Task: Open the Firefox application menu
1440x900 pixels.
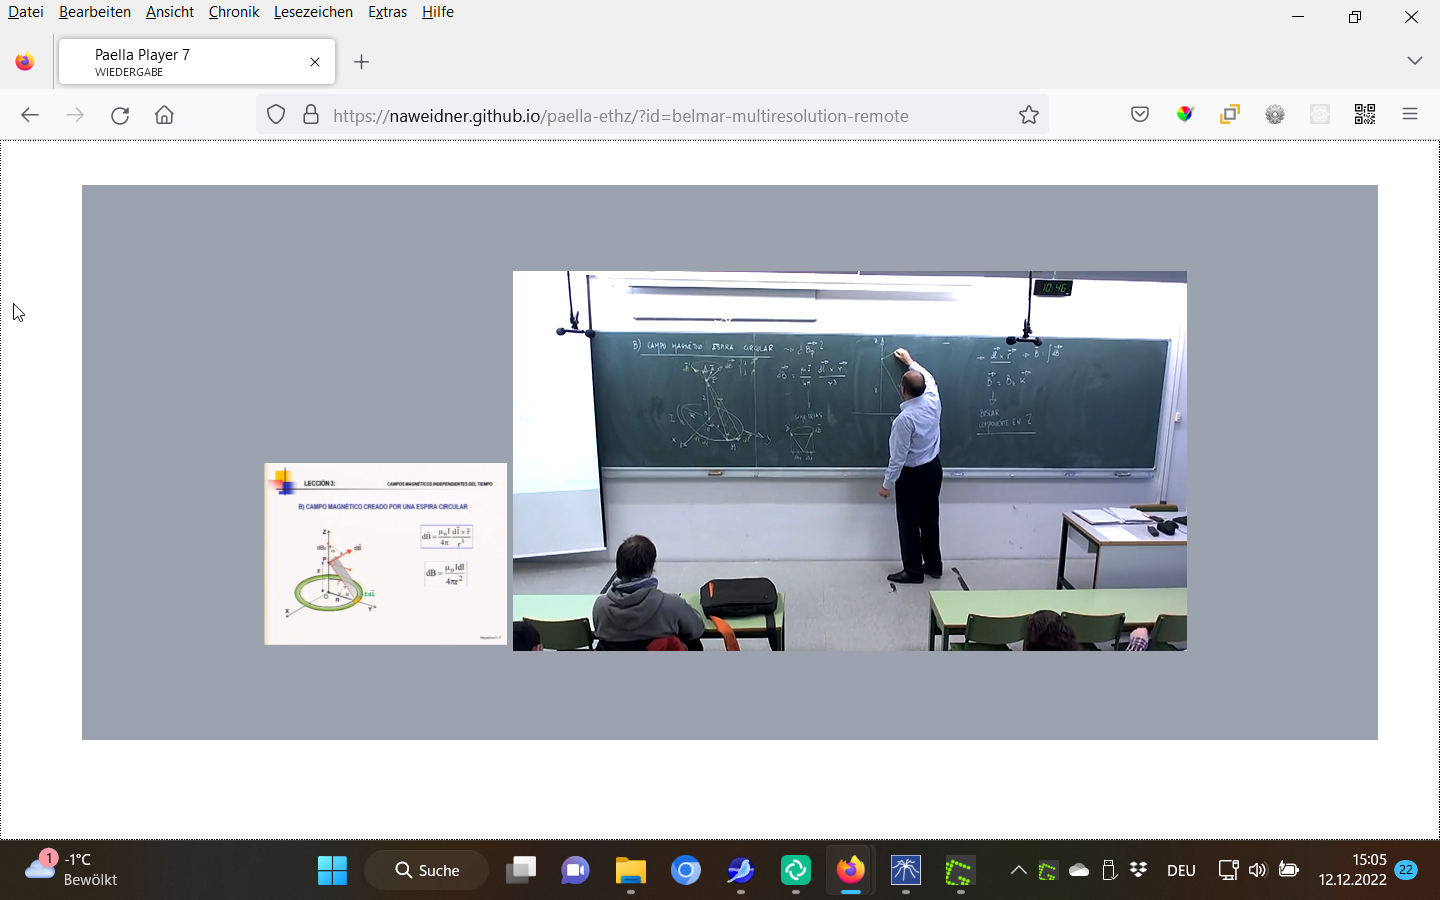Action: (x=1409, y=114)
